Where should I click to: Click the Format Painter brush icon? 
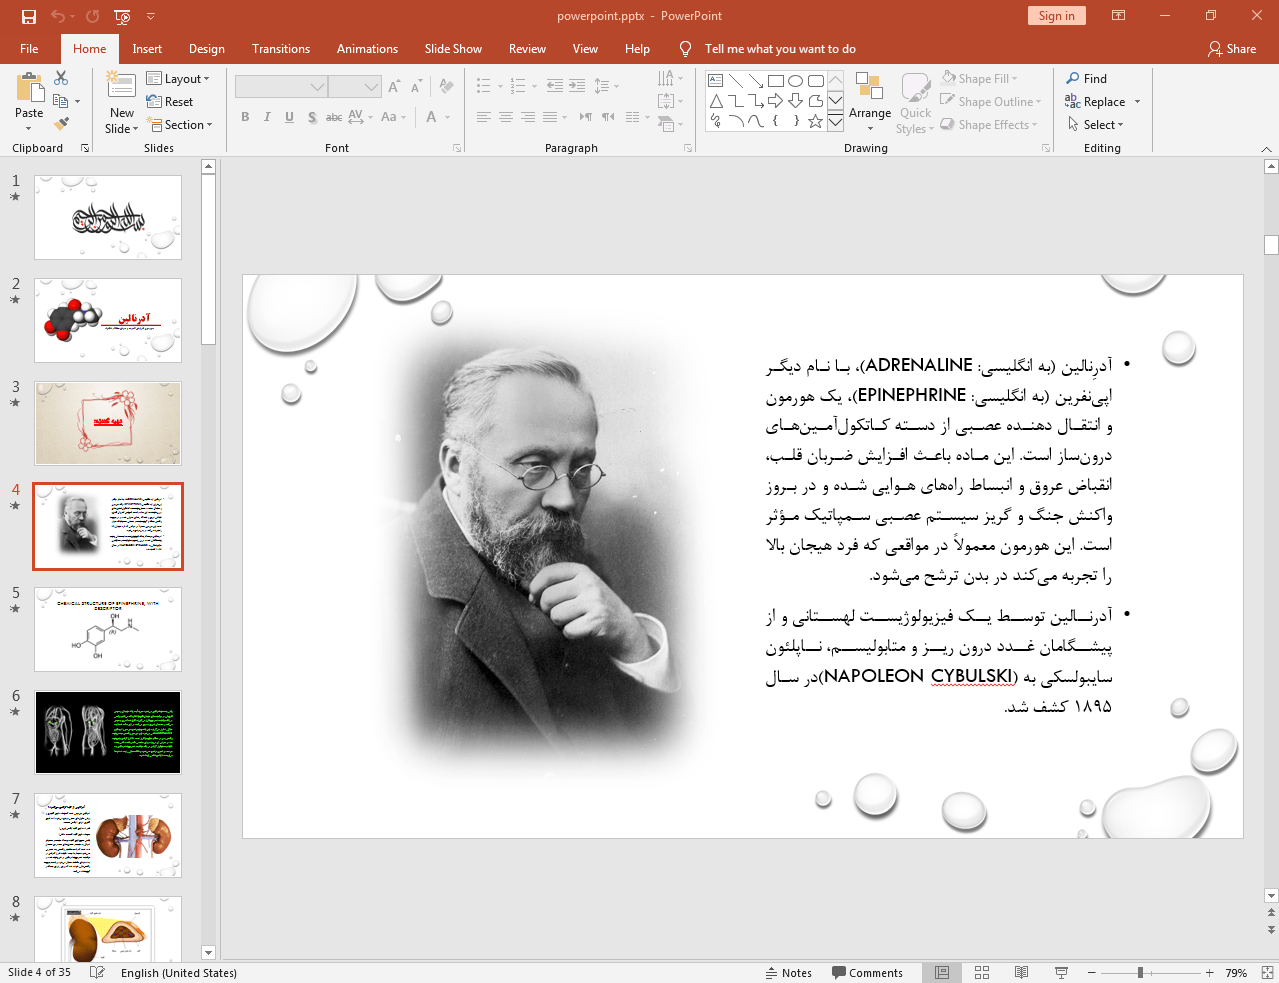click(61, 124)
